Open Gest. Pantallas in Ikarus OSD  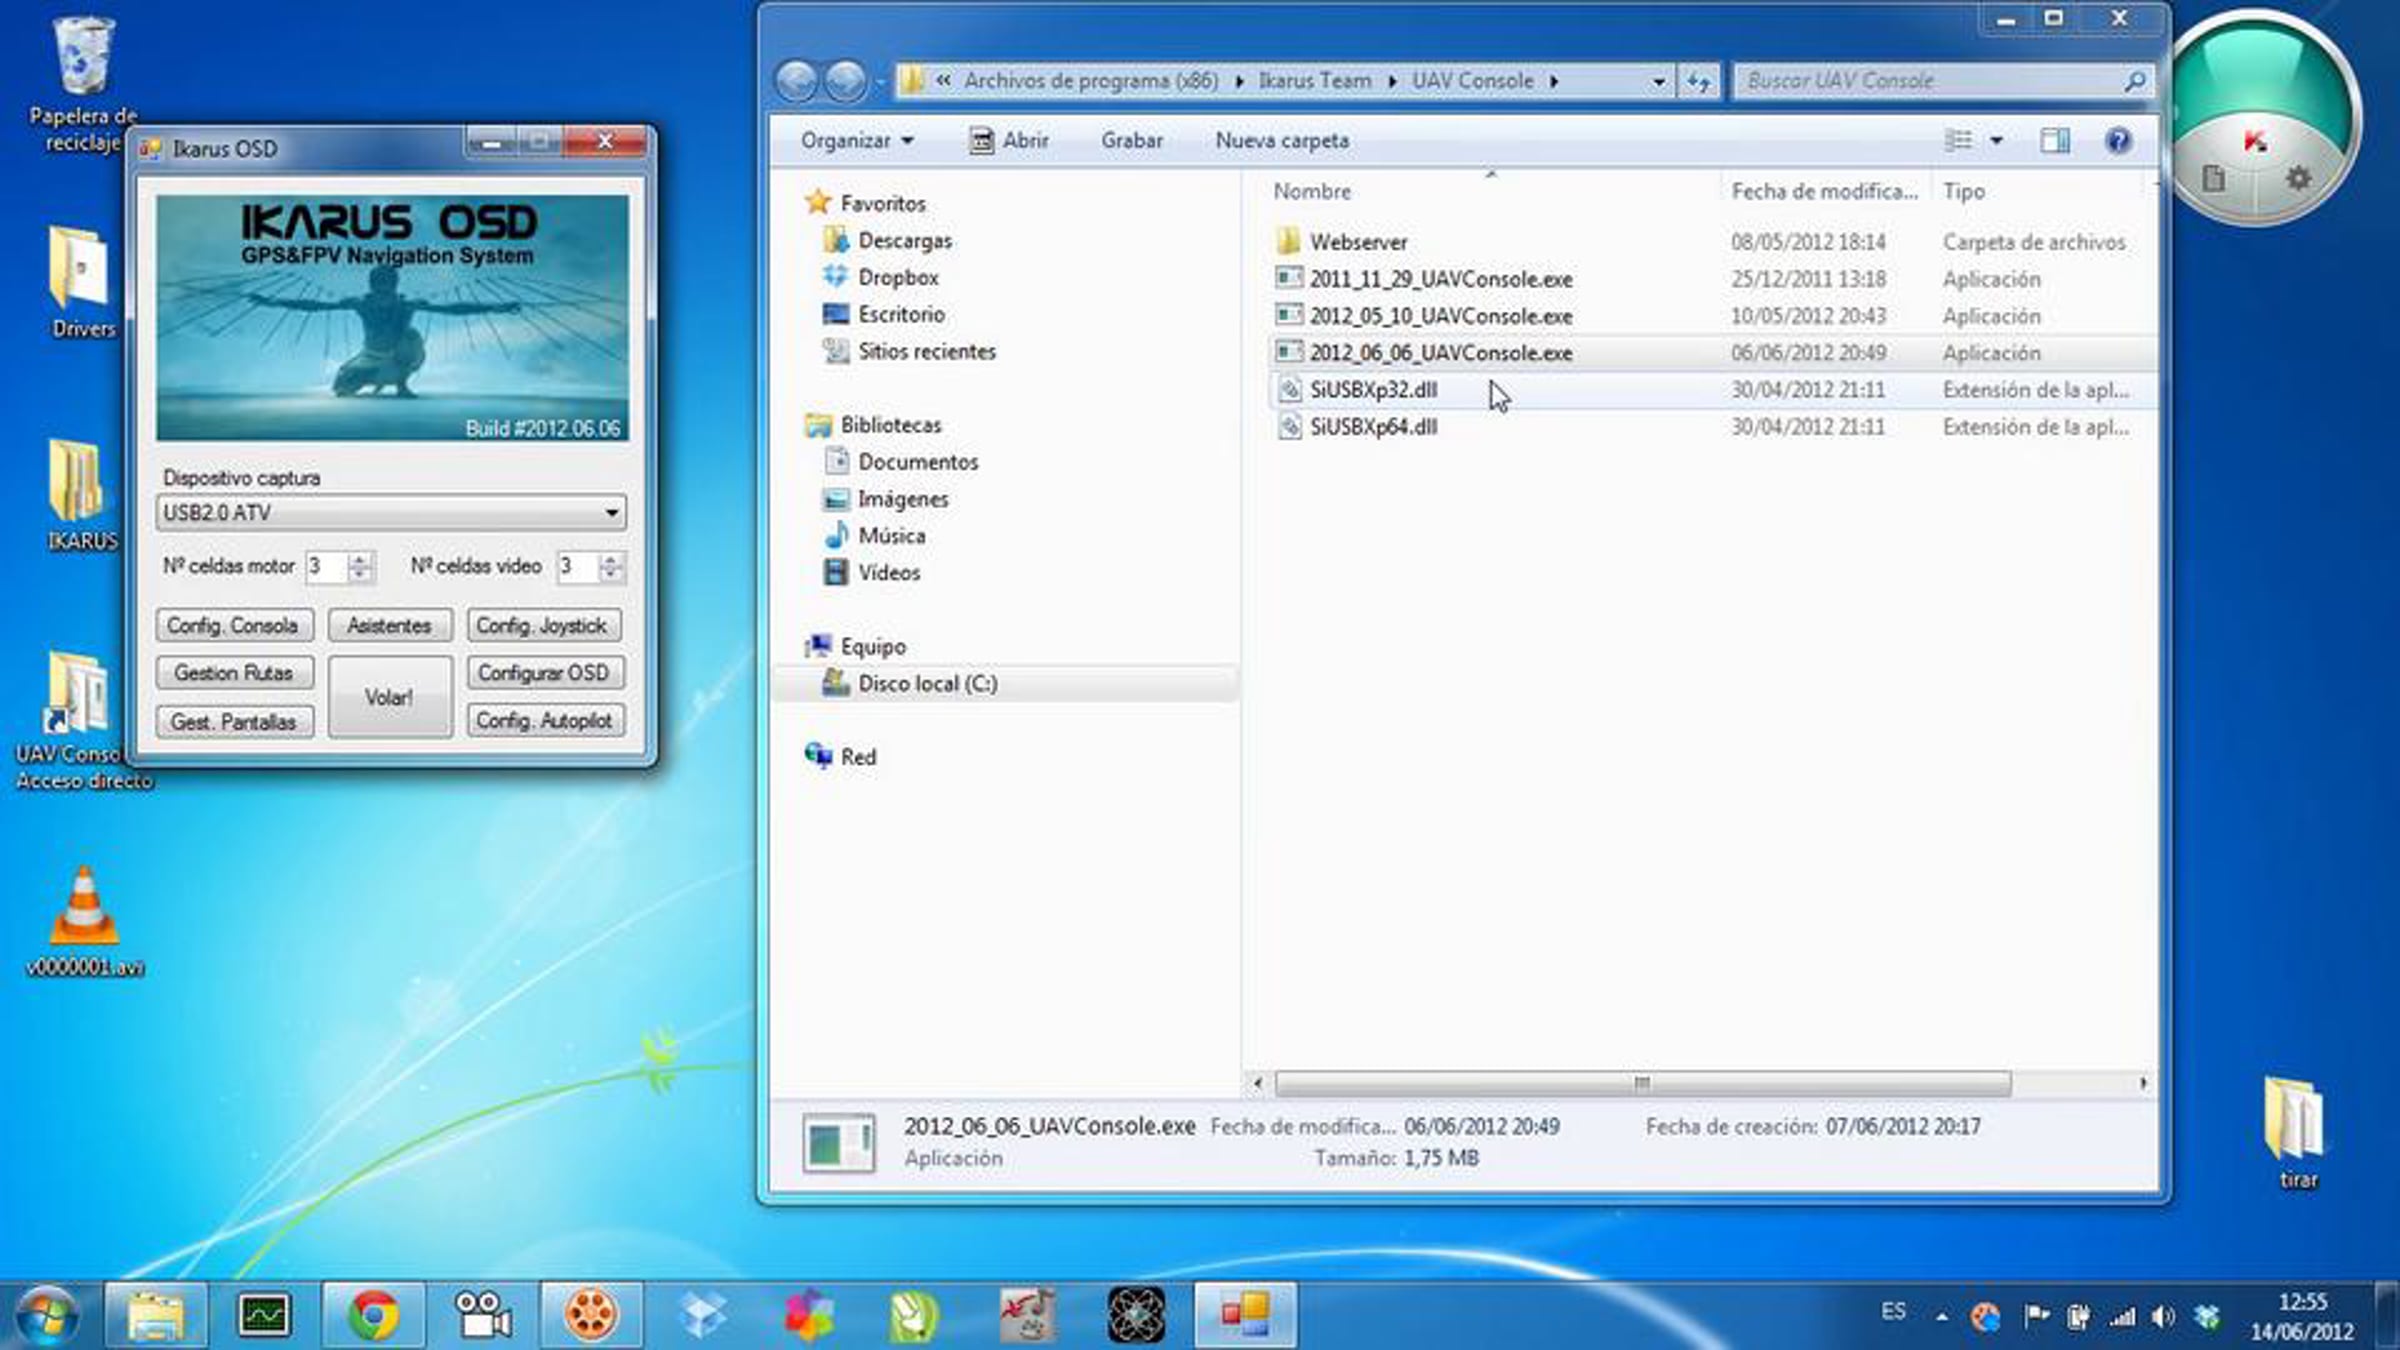[x=234, y=721]
